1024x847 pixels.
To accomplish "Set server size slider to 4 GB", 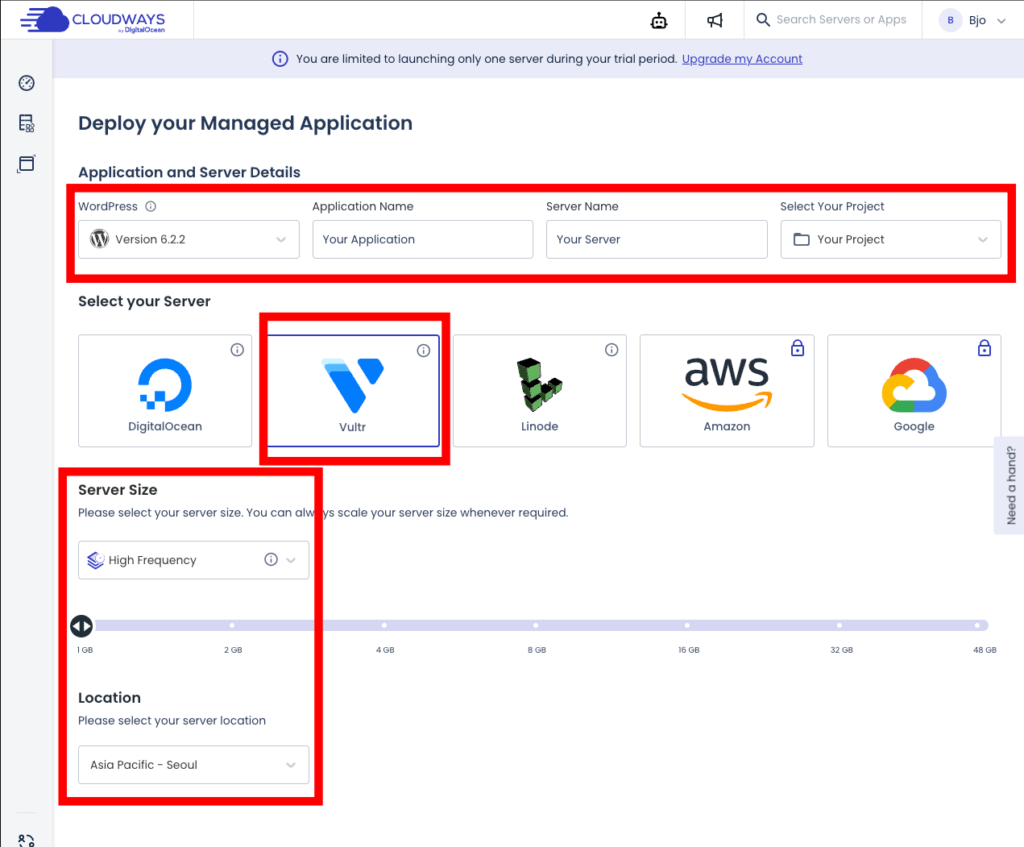I will tap(384, 626).
